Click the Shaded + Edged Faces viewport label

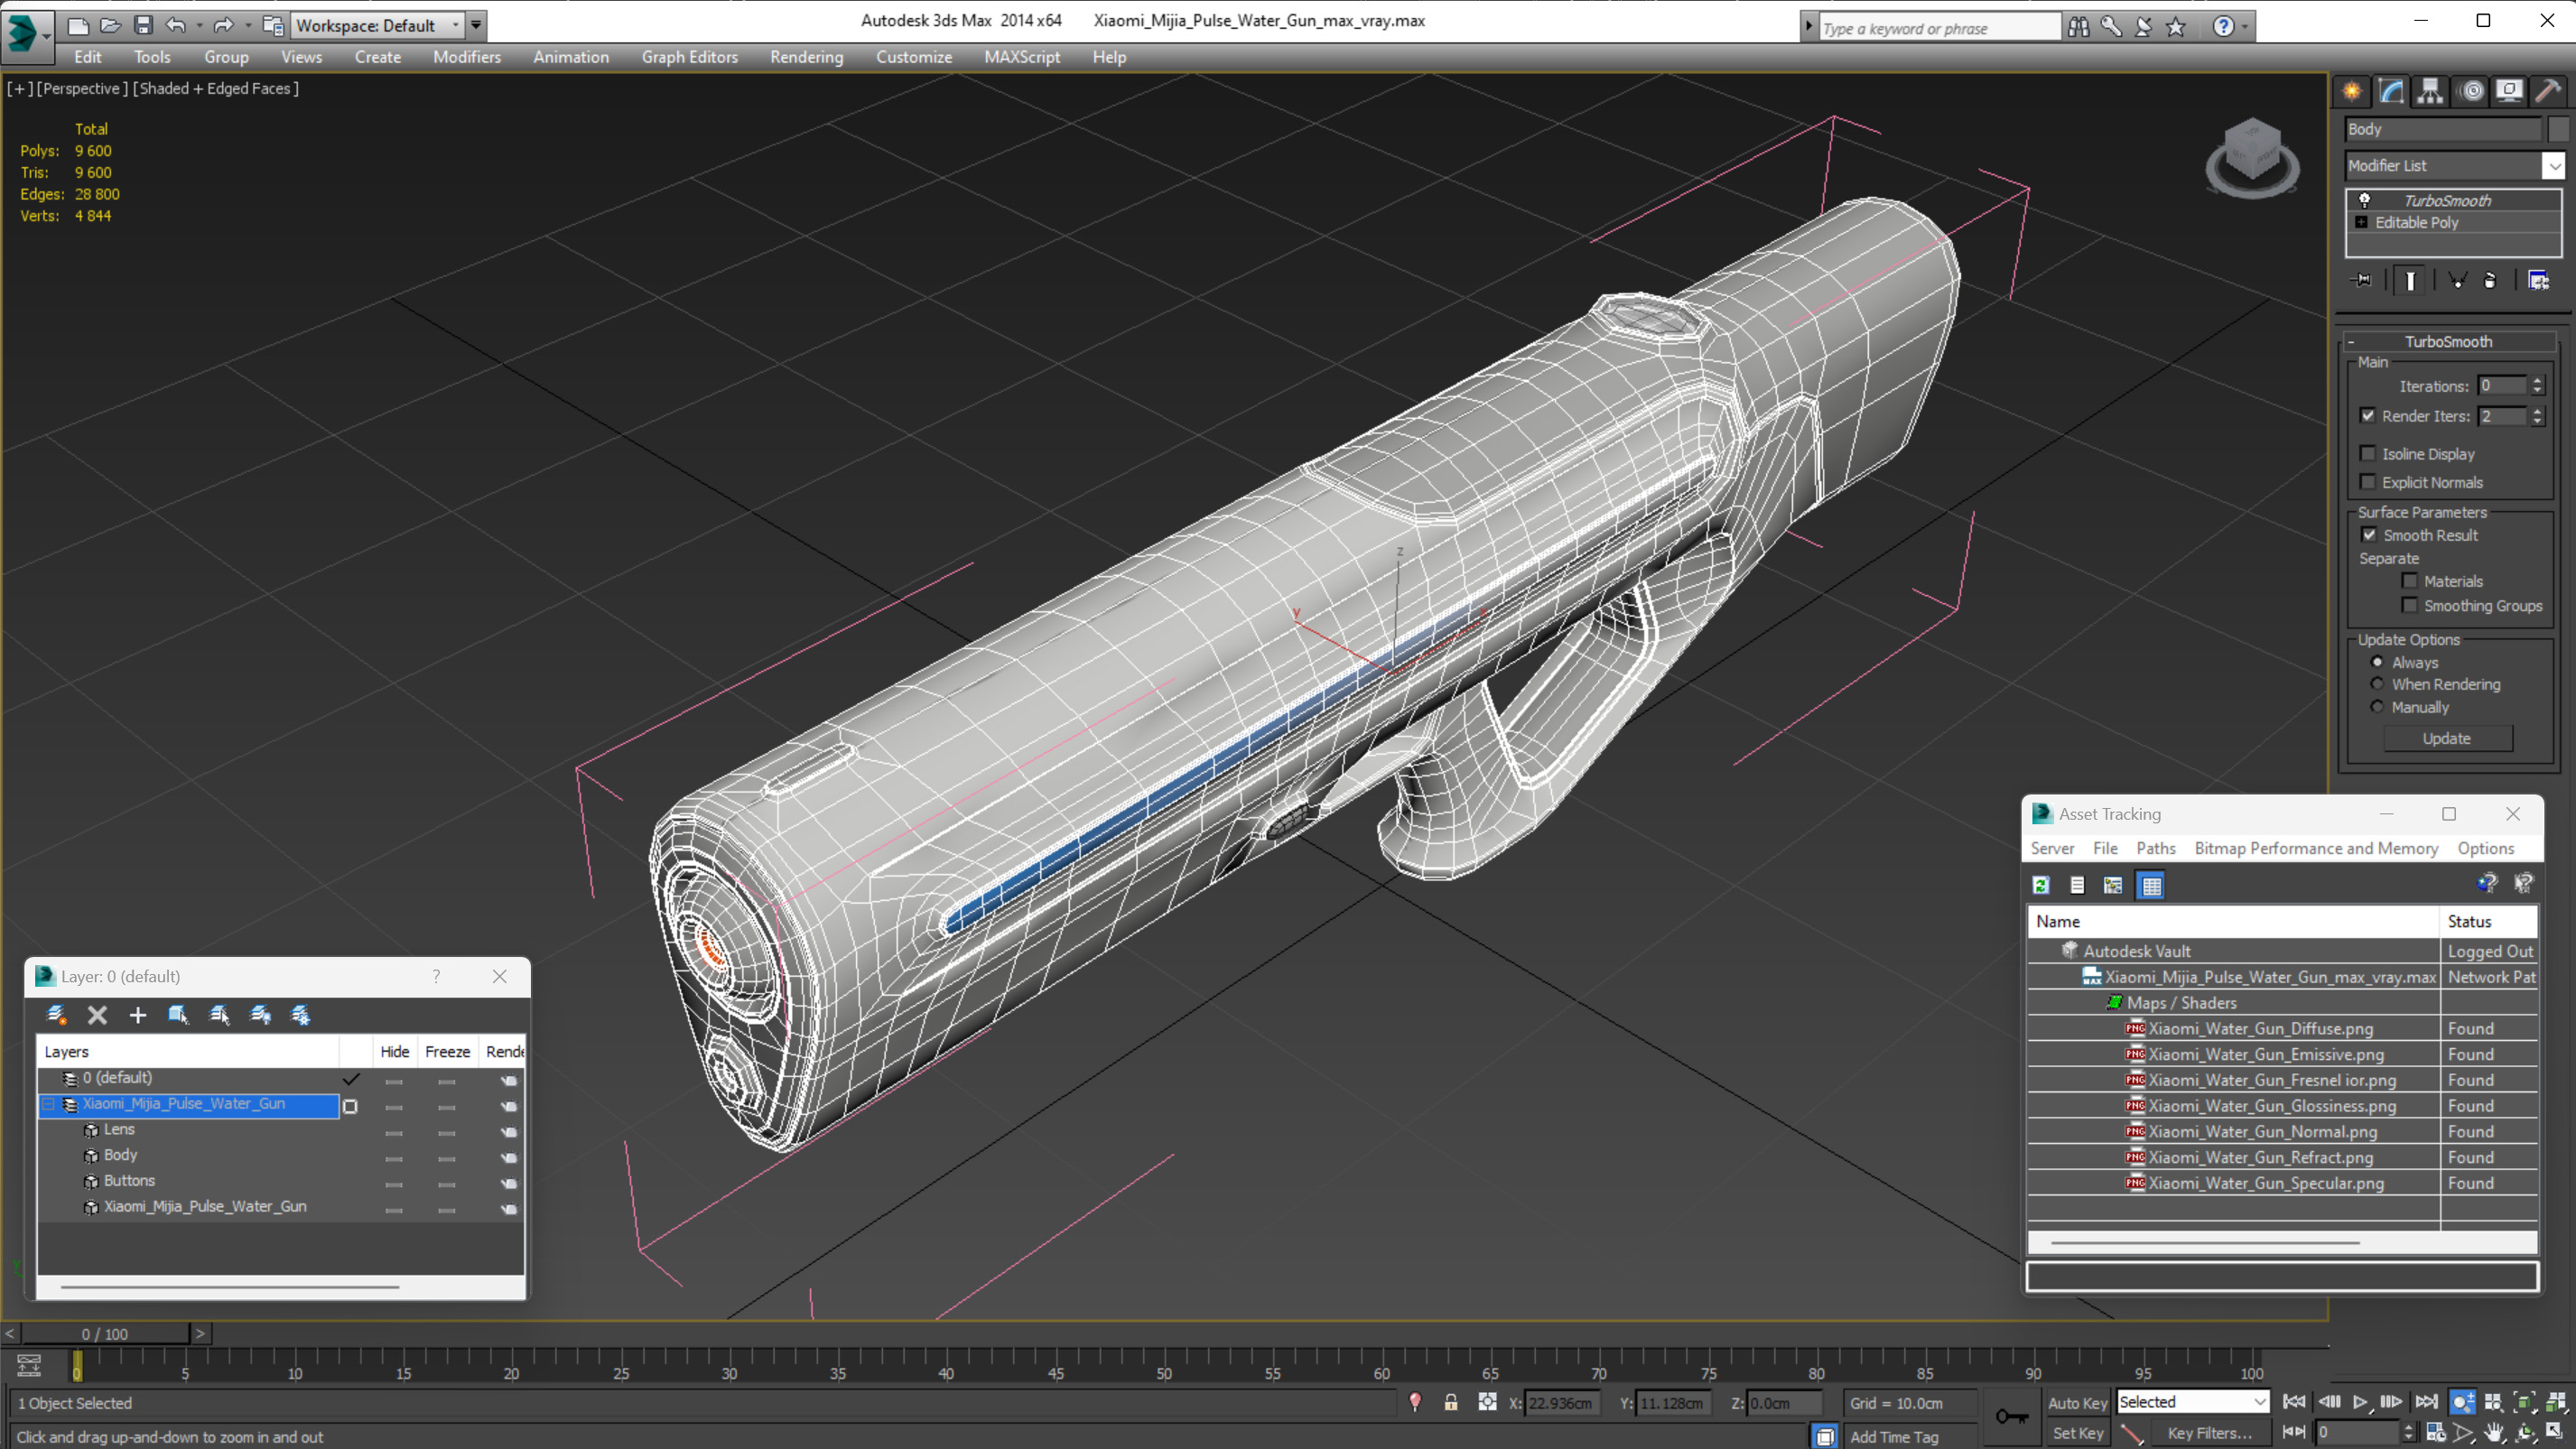(x=216, y=88)
